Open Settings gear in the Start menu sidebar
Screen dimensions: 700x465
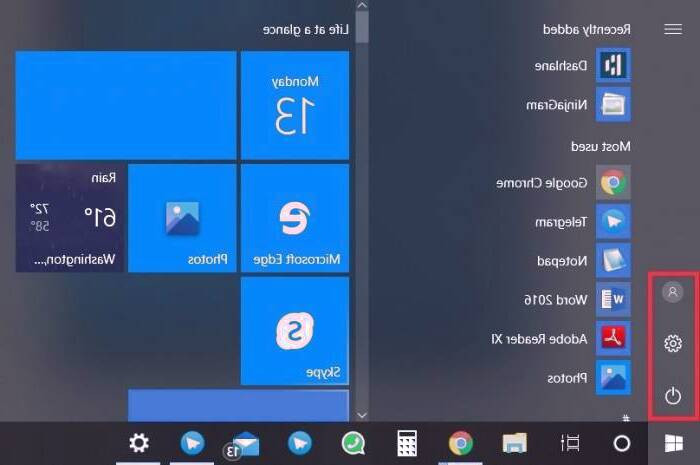(x=673, y=344)
